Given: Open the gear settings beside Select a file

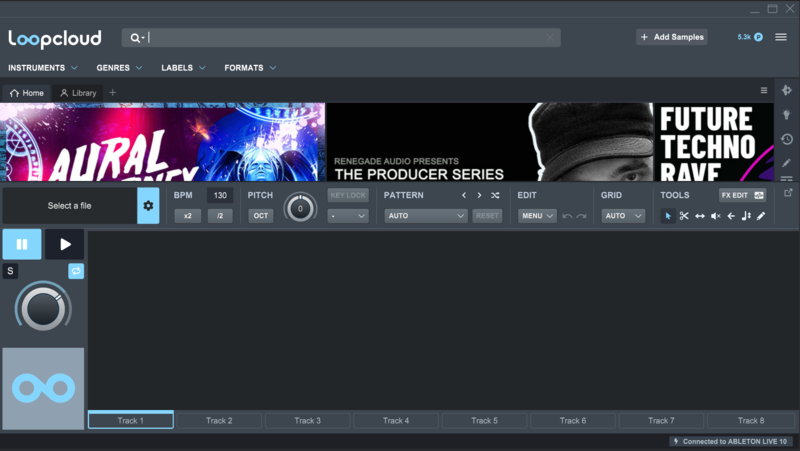Looking at the screenshot, I should tap(148, 206).
